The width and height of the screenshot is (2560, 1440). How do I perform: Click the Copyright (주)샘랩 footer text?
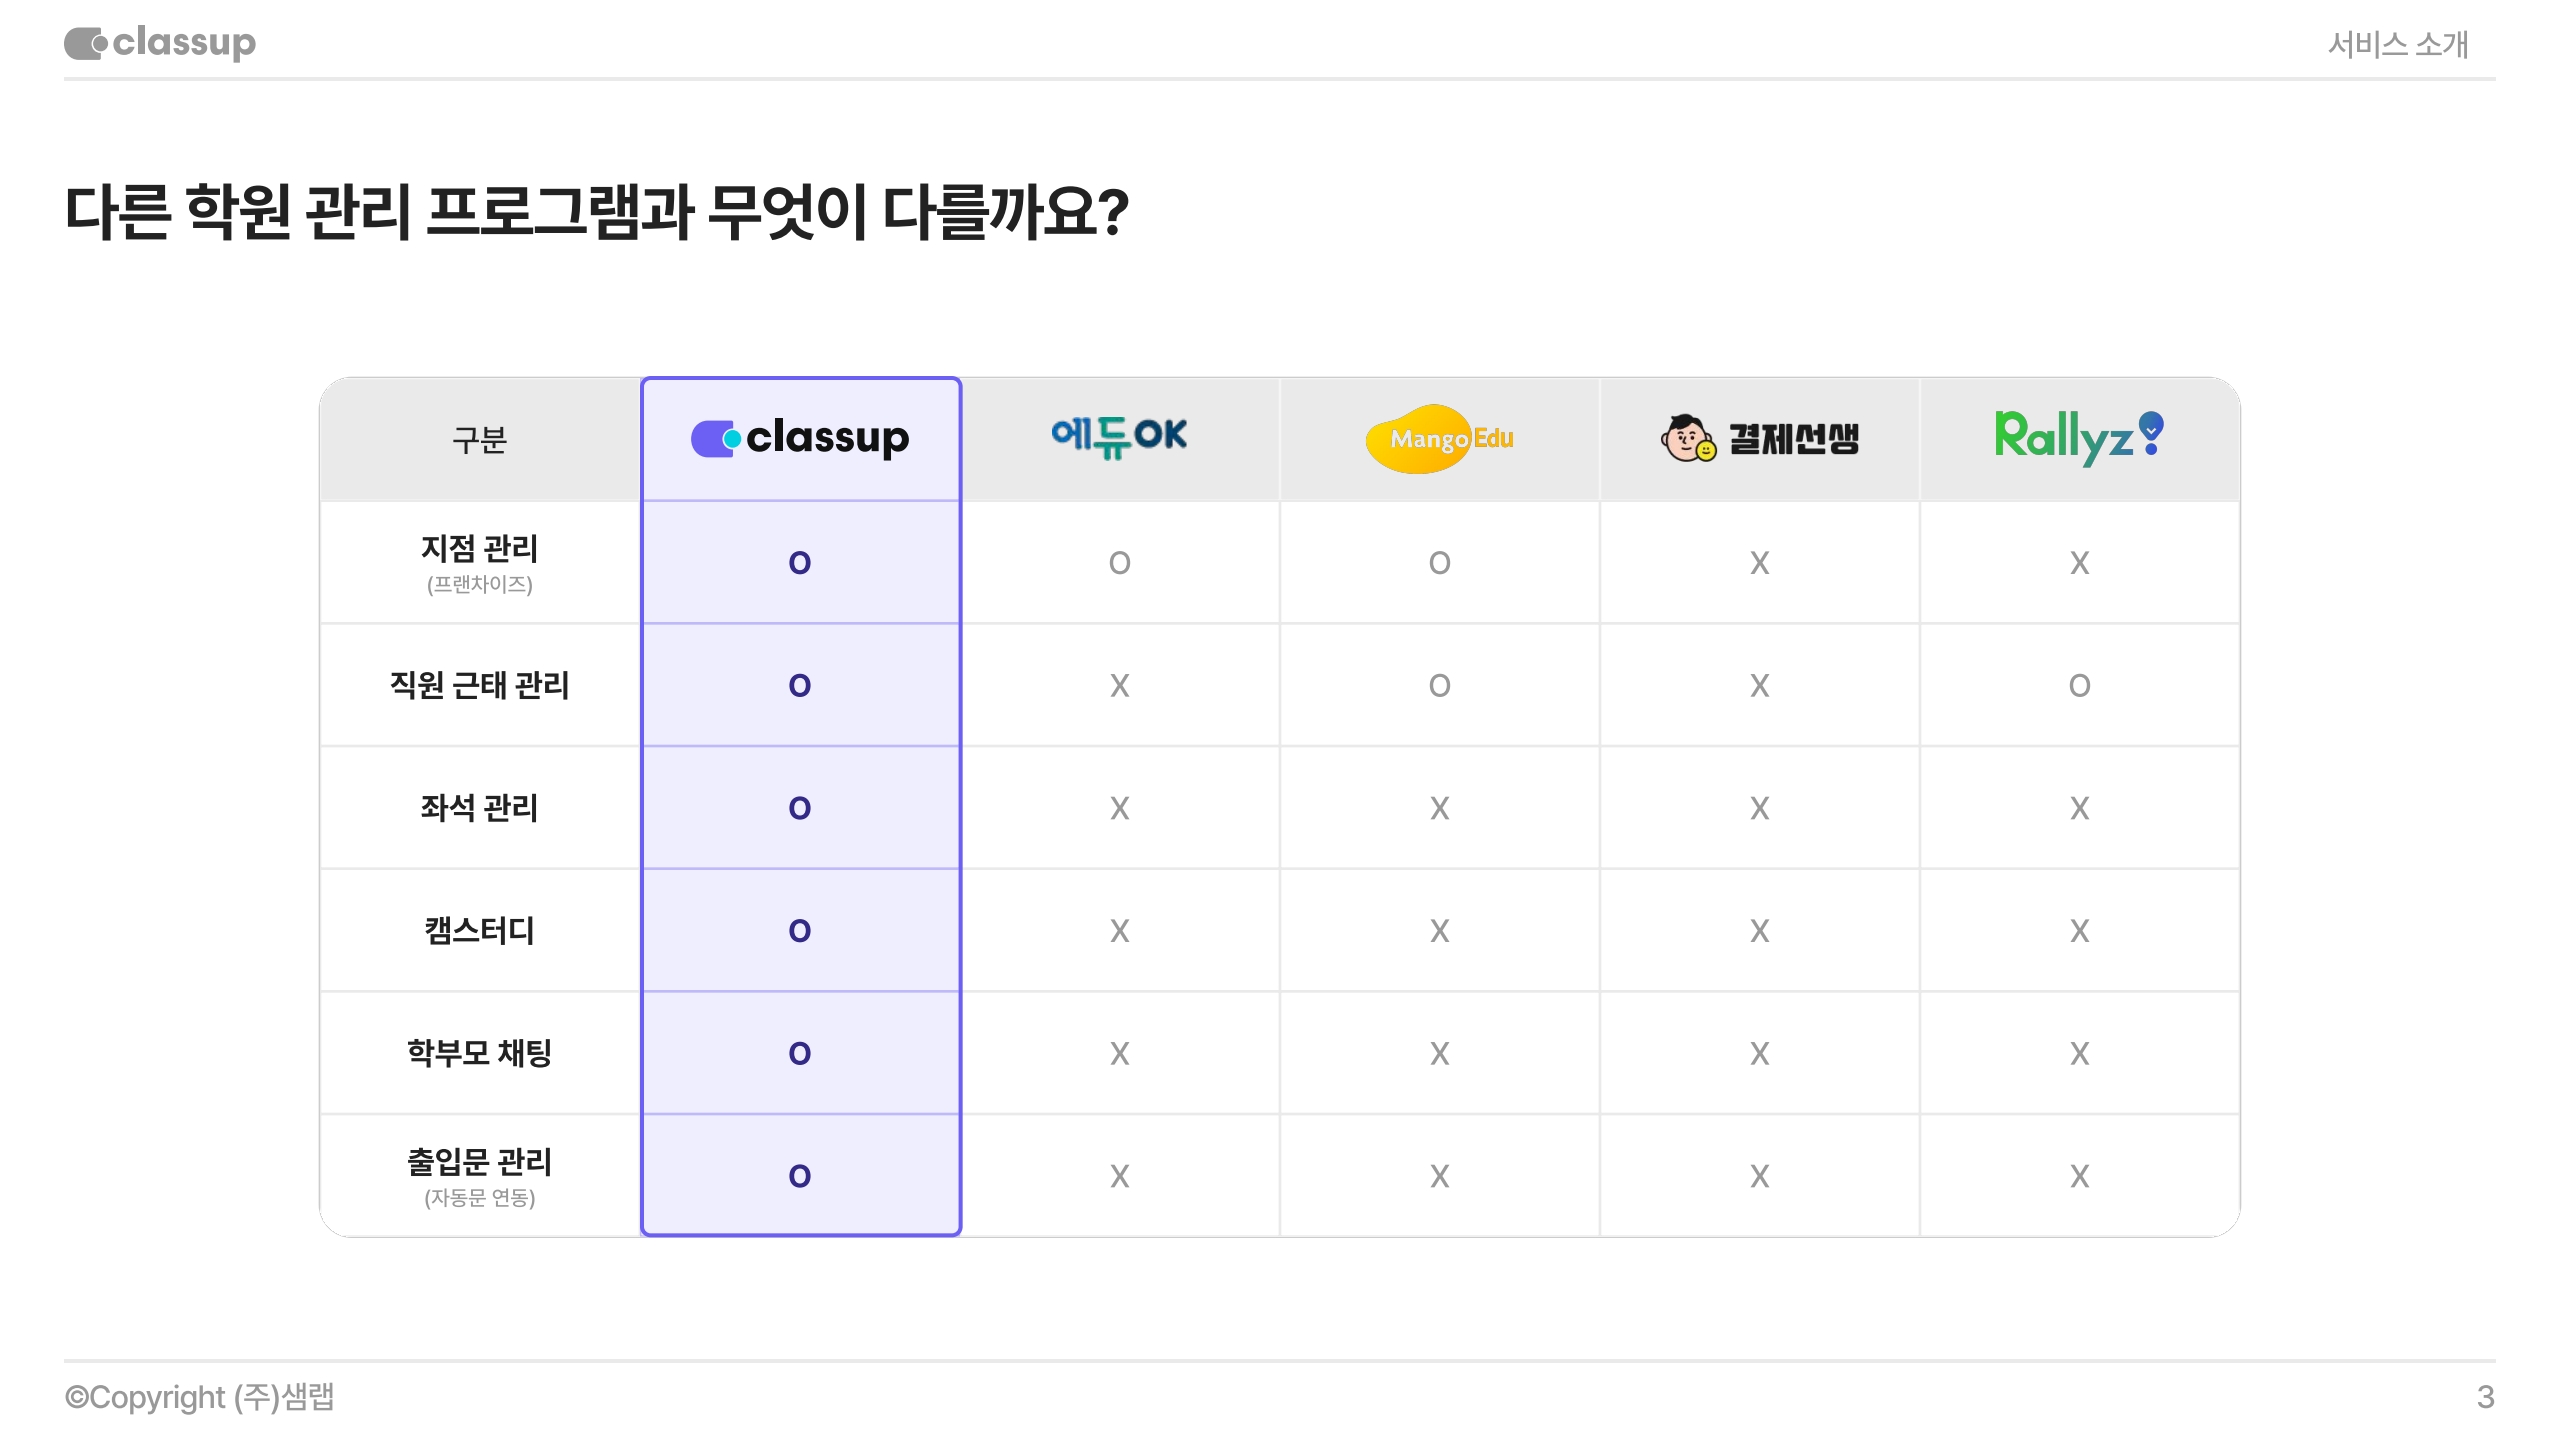pyautogui.click(x=200, y=1397)
